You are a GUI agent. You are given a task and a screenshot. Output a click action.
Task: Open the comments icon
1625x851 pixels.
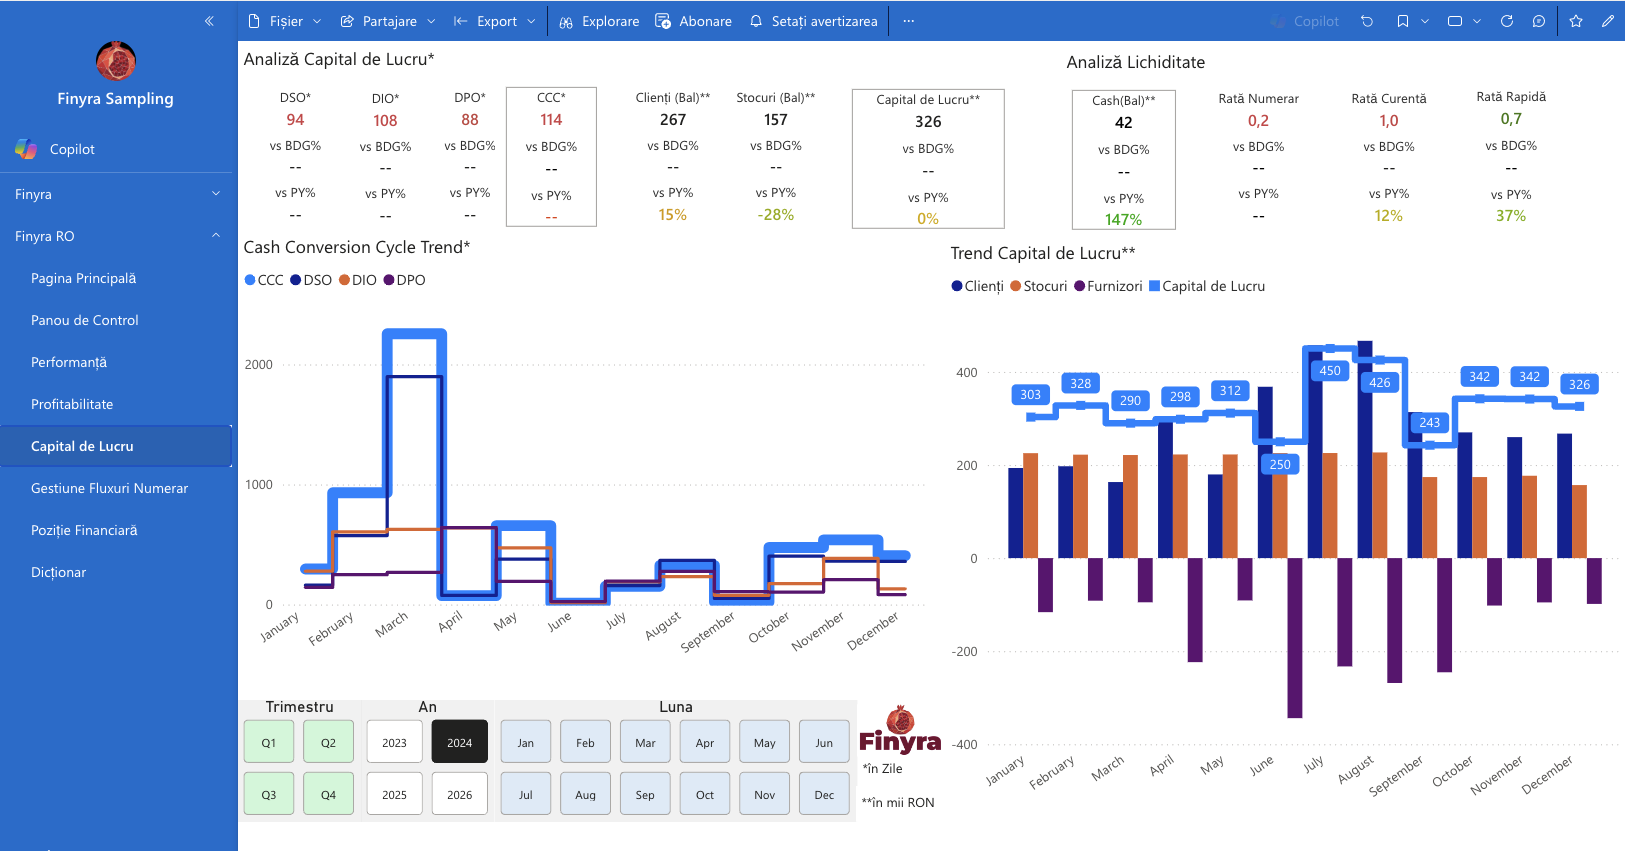click(x=1539, y=21)
